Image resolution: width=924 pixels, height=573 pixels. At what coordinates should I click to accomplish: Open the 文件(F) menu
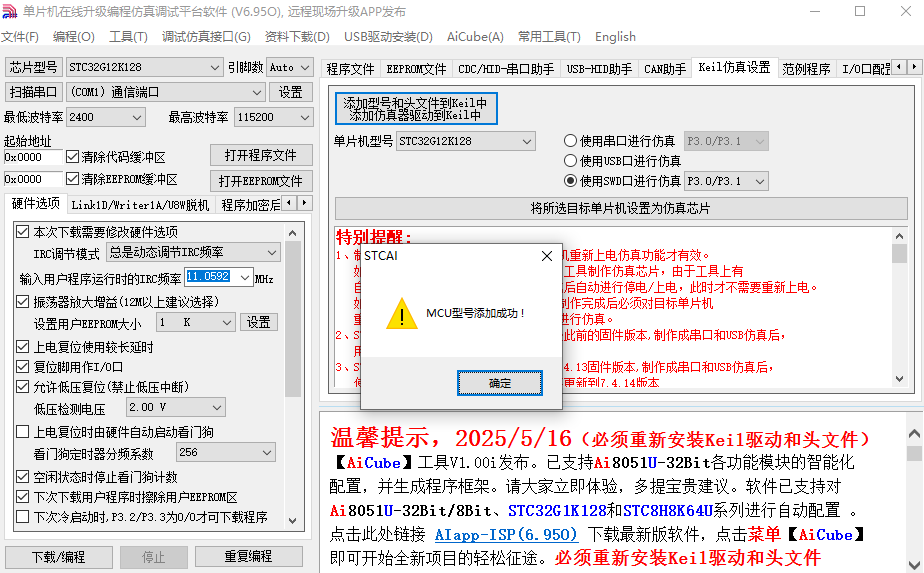(x=20, y=37)
